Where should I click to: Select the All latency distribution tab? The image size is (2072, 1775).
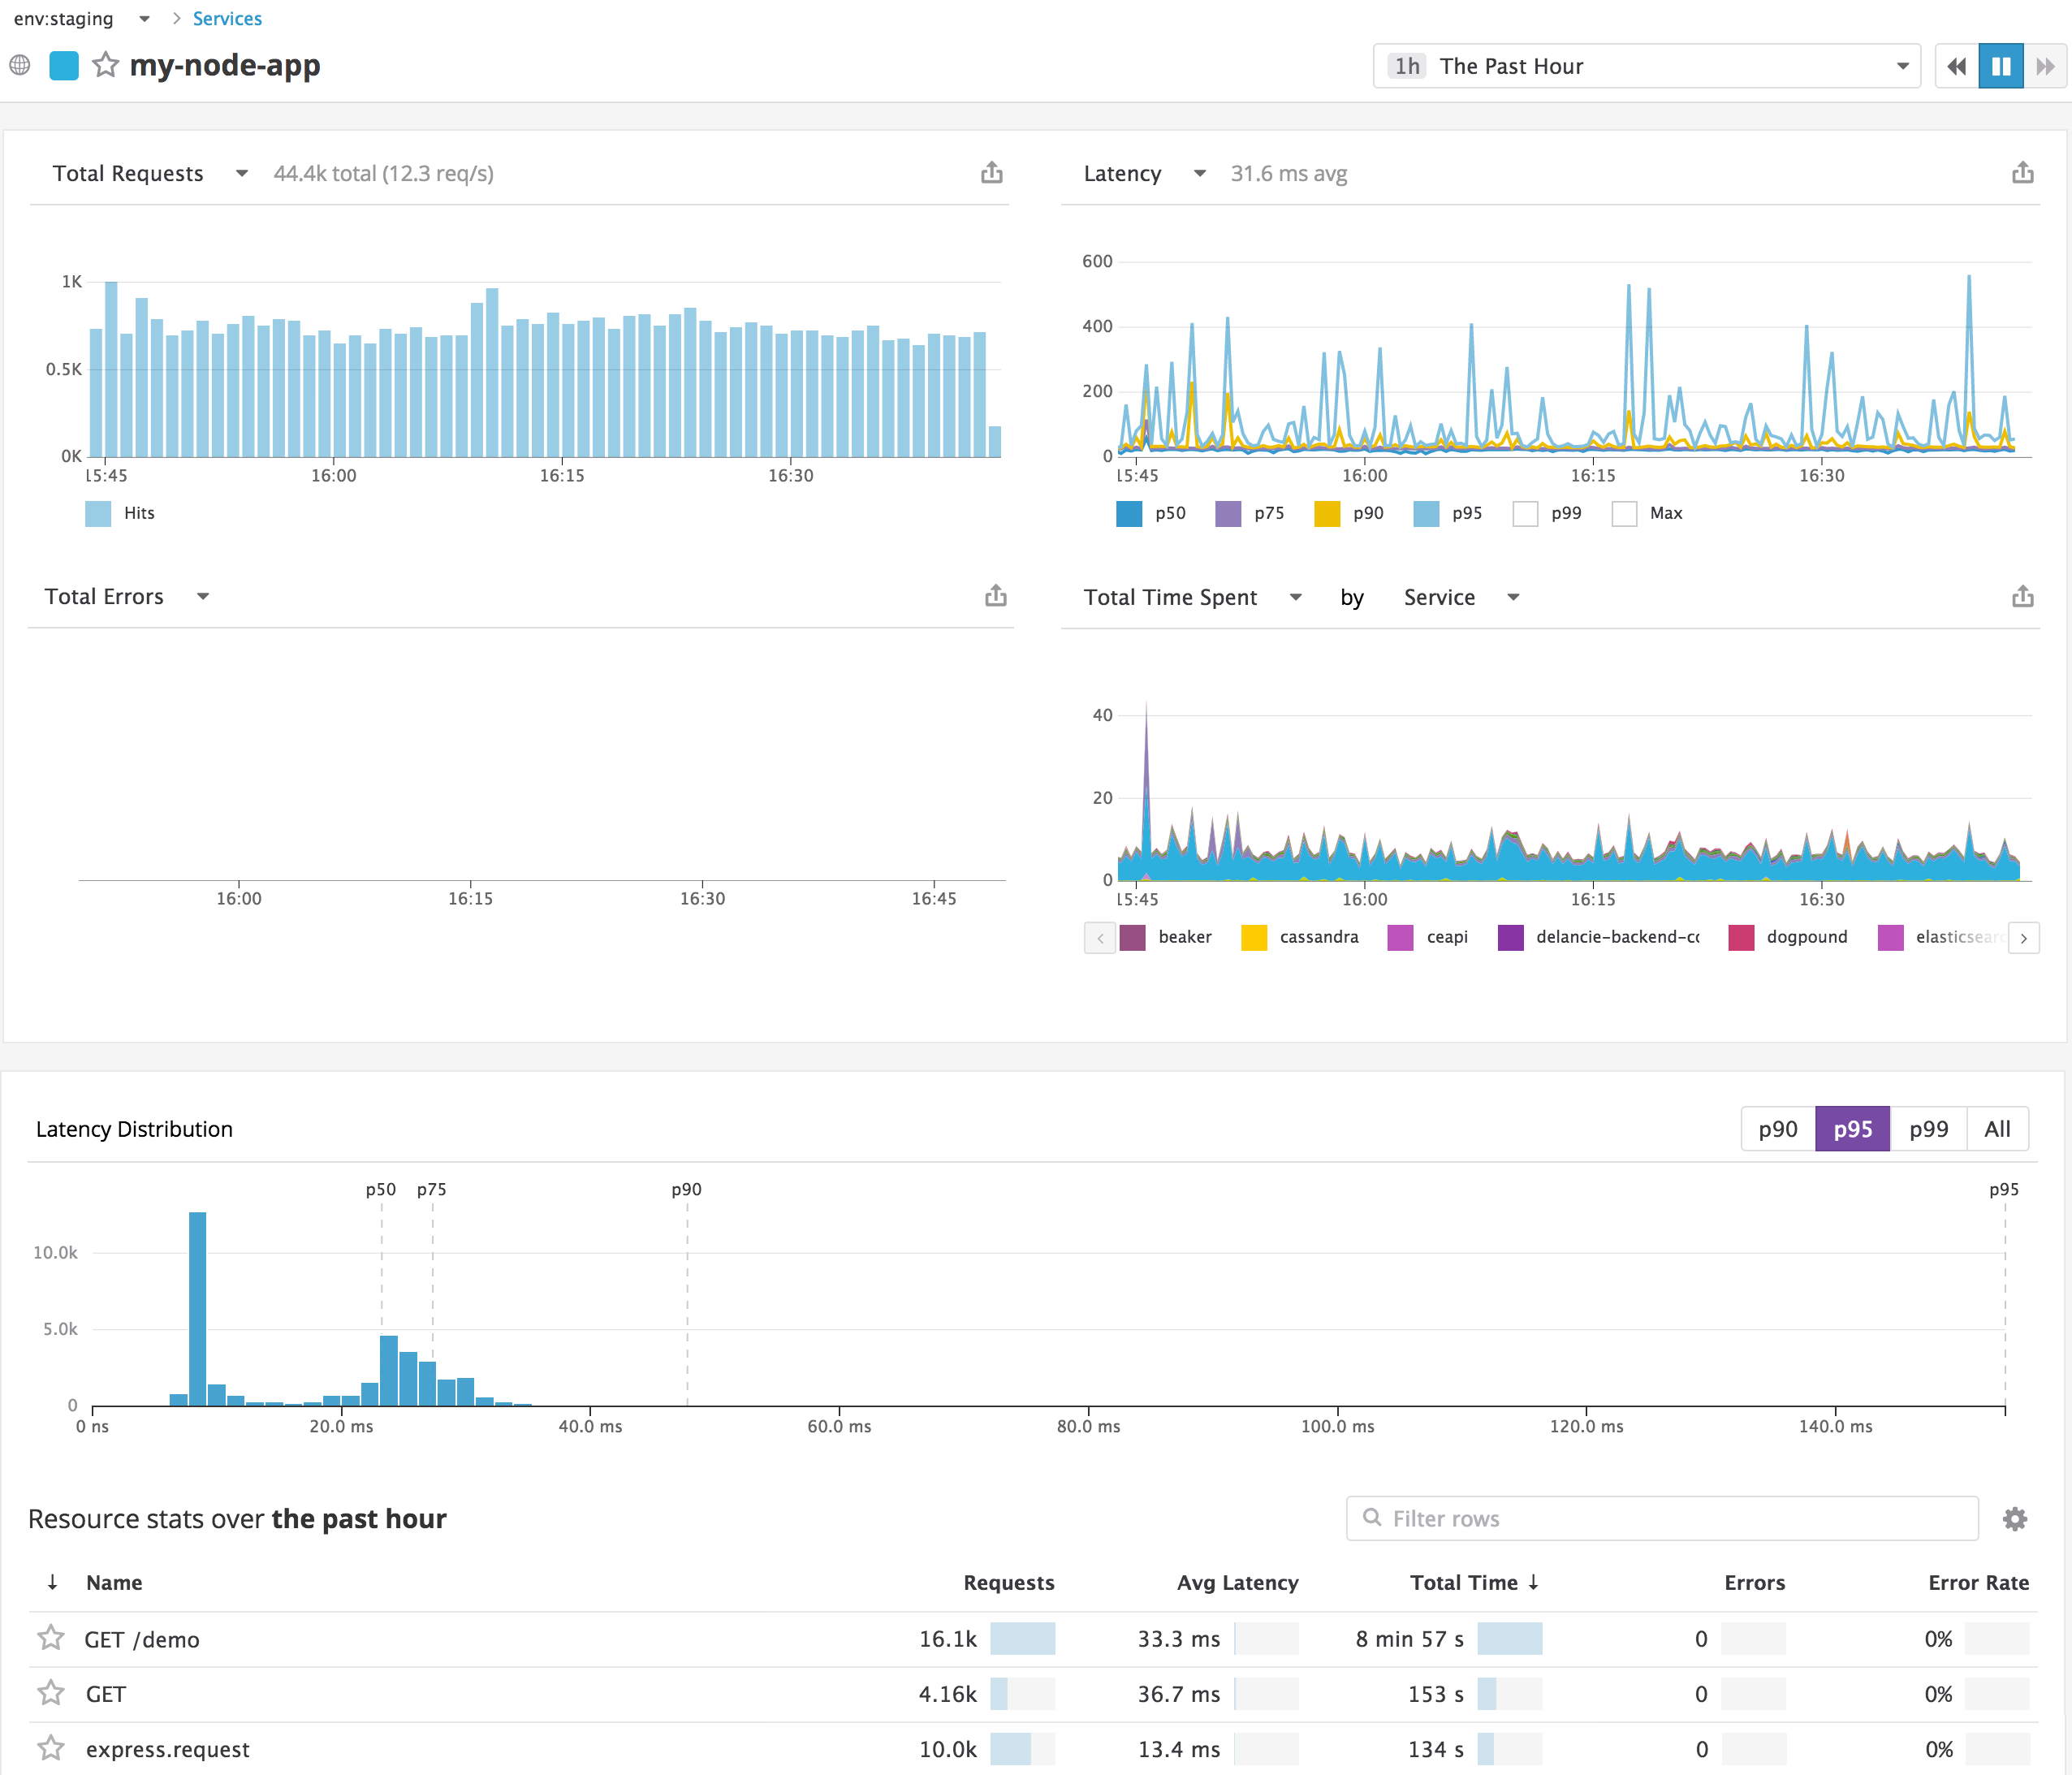(1997, 1128)
